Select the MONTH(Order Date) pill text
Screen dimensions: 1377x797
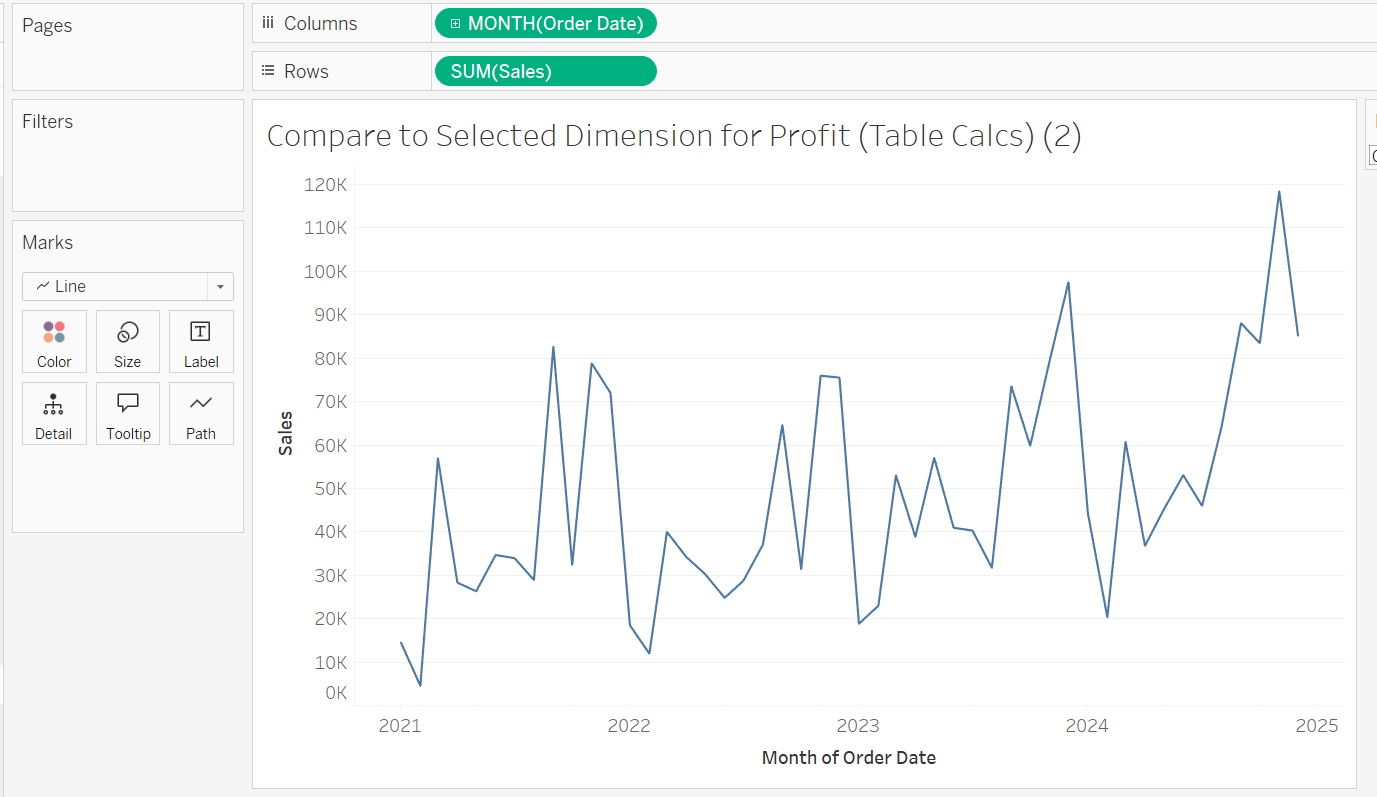coord(555,23)
